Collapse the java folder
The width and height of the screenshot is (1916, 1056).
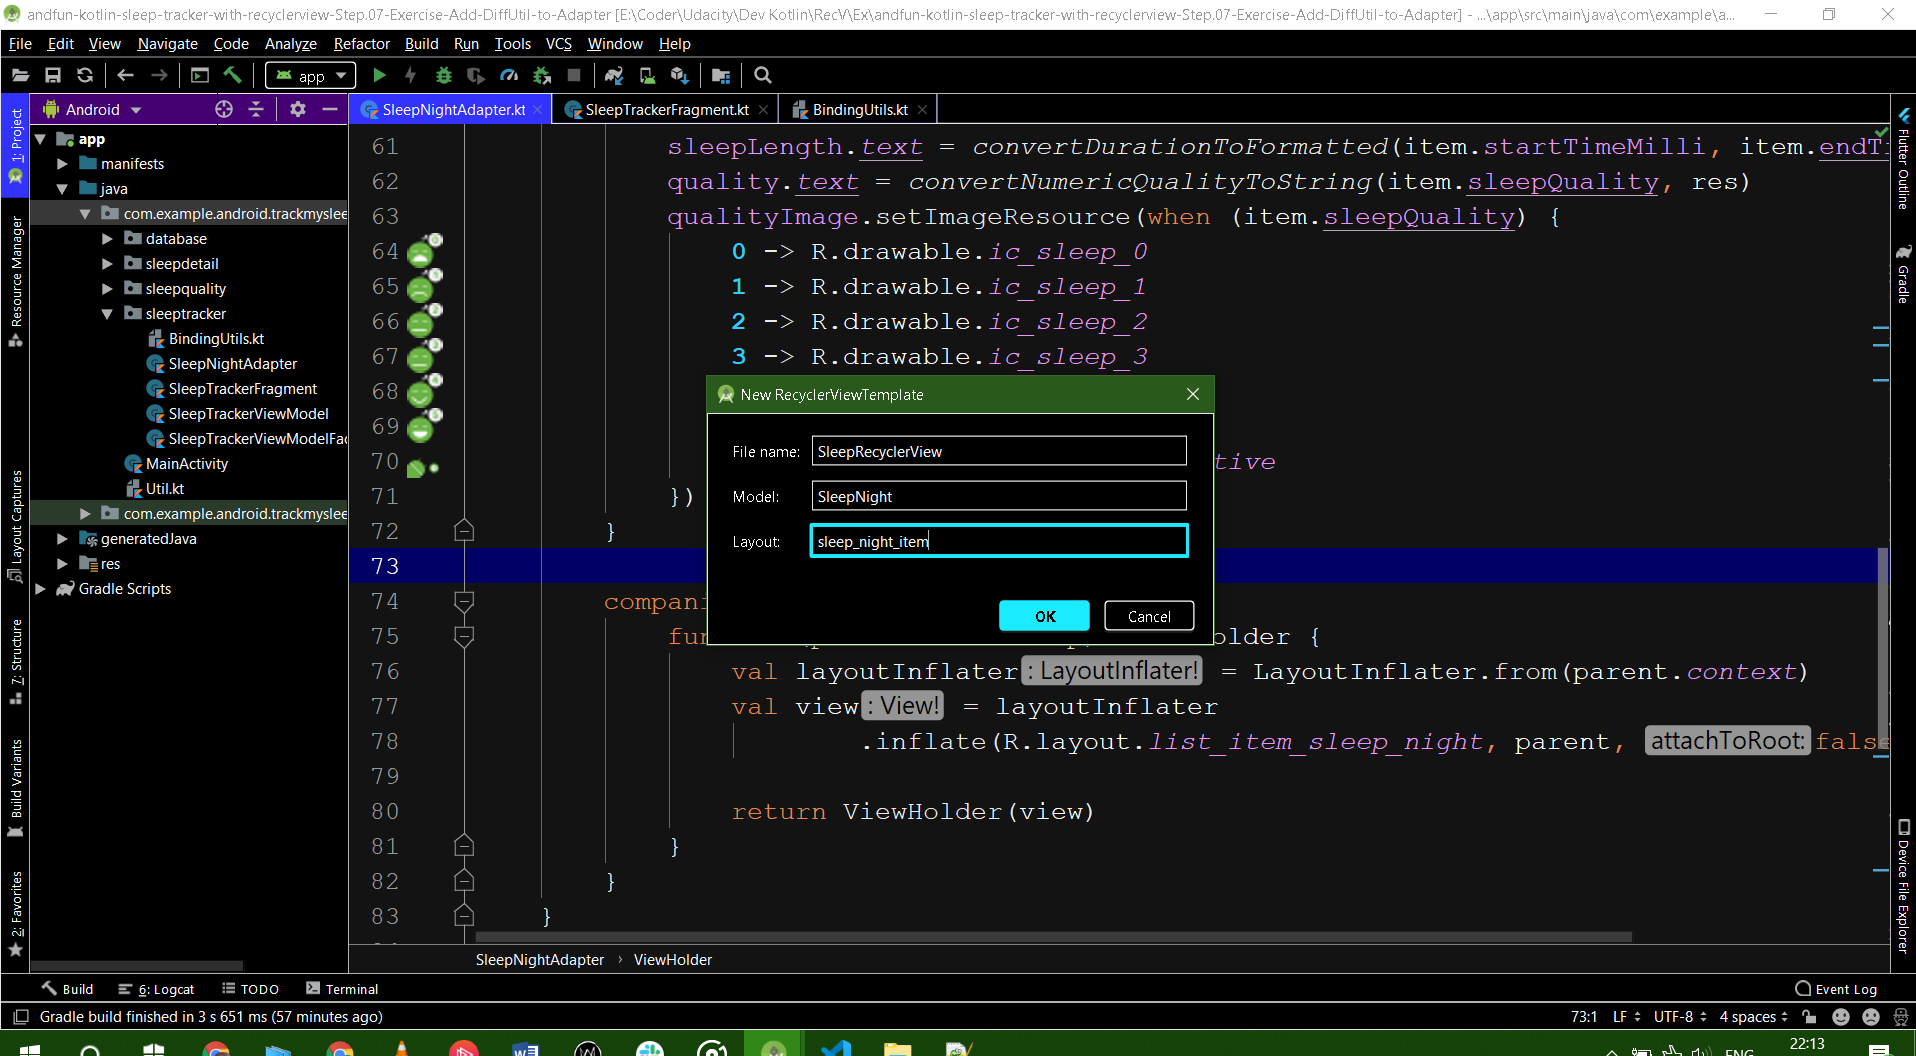(62, 189)
